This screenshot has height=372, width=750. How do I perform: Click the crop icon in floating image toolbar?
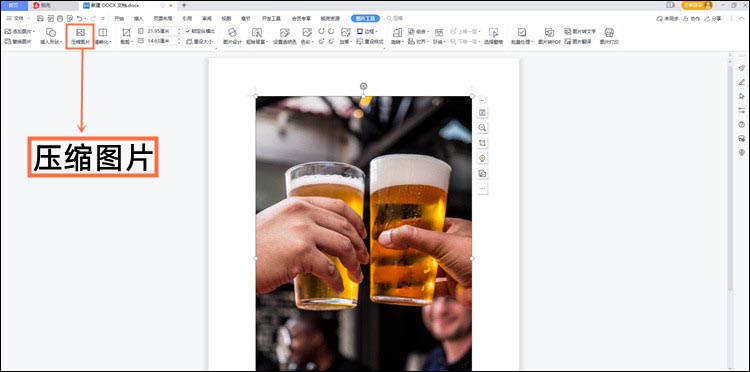click(482, 143)
